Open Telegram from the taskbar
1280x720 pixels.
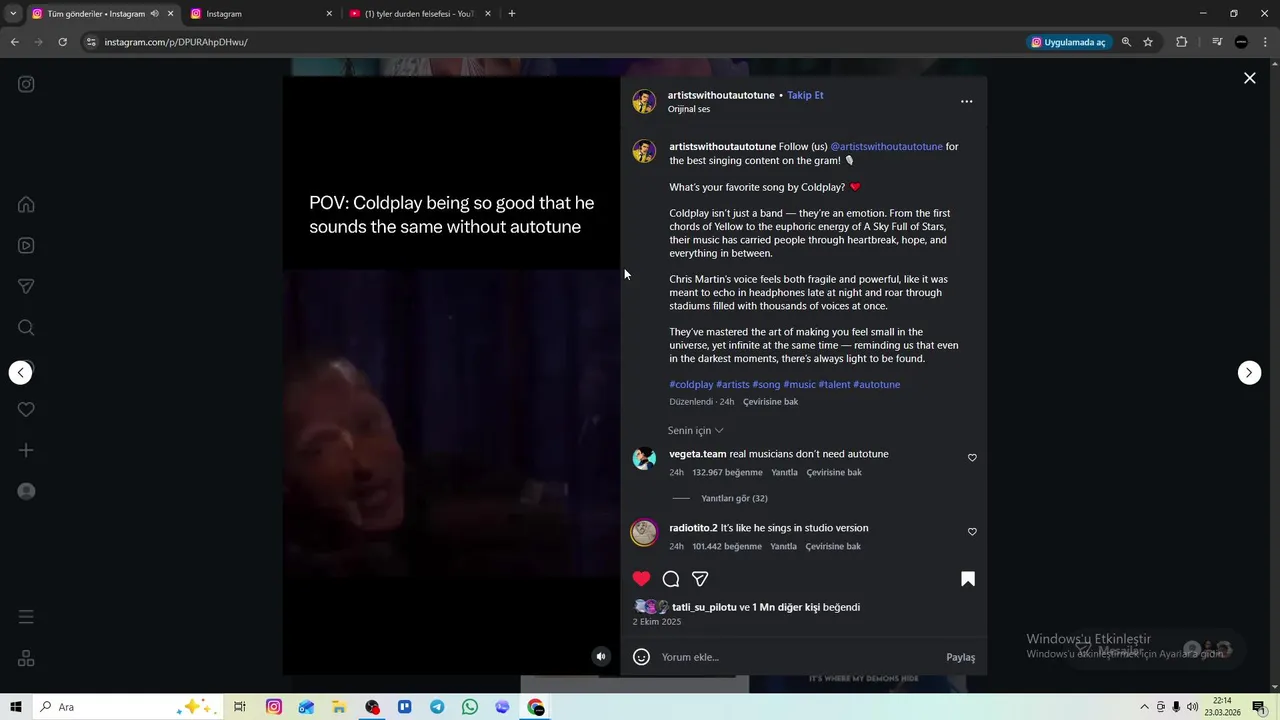click(x=437, y=707)
